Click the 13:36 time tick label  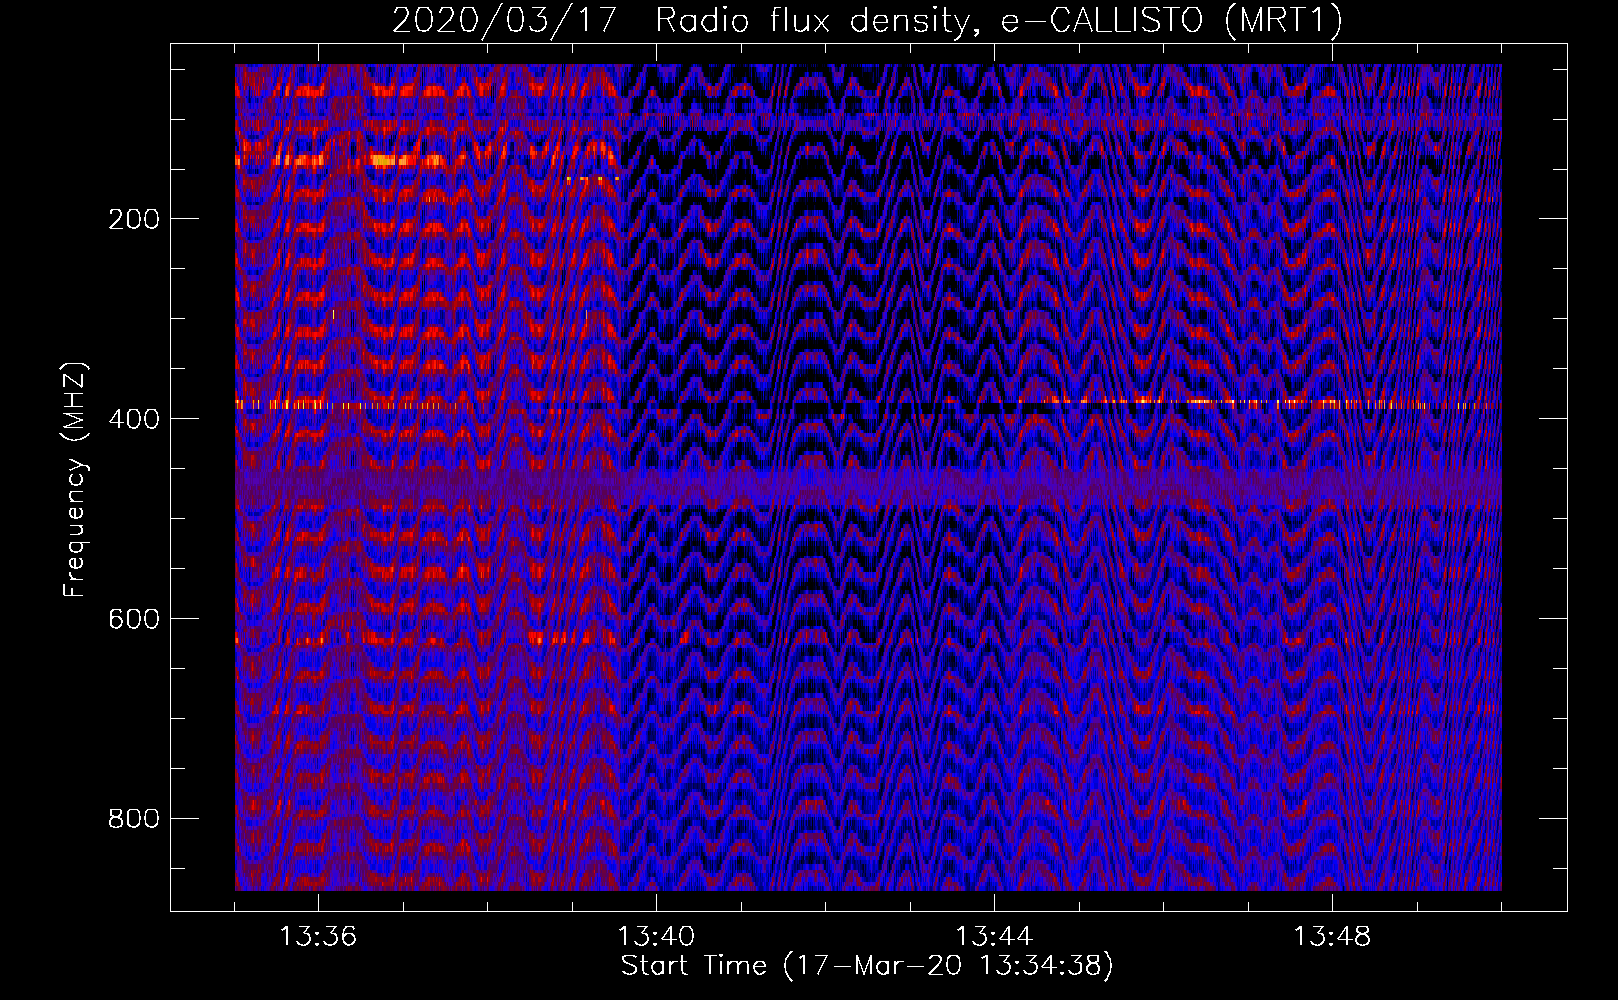(318, 937)
